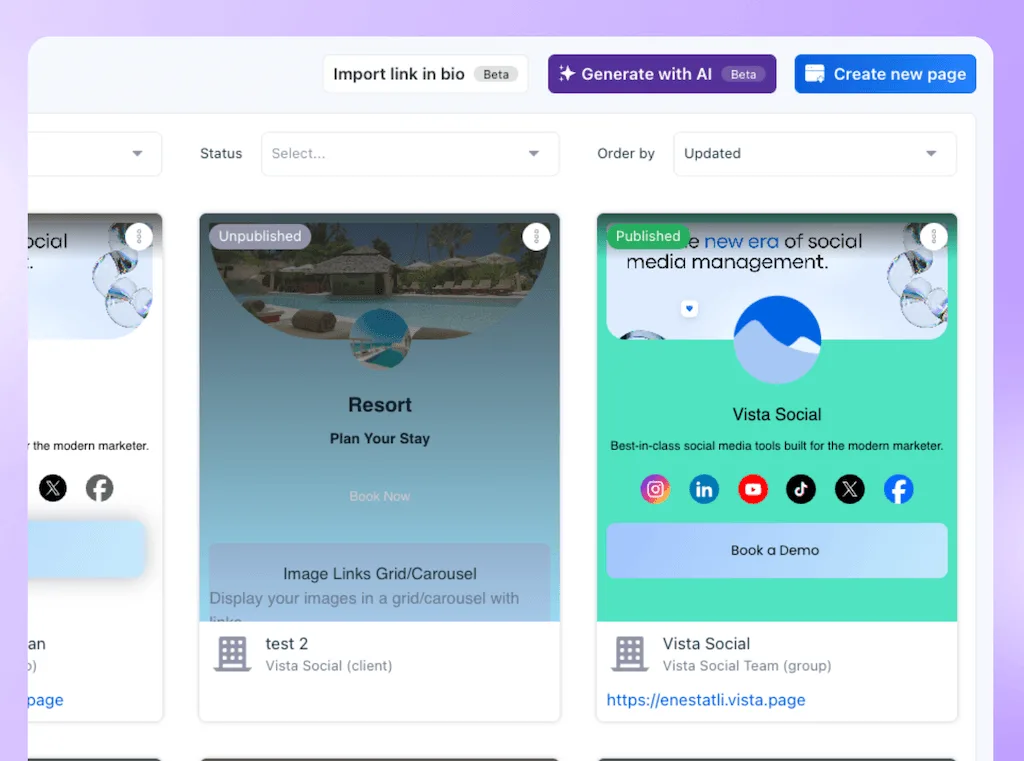Open three-dot menu on the leftmost partial card
The image size is (1024, 761).
[139, 236]
